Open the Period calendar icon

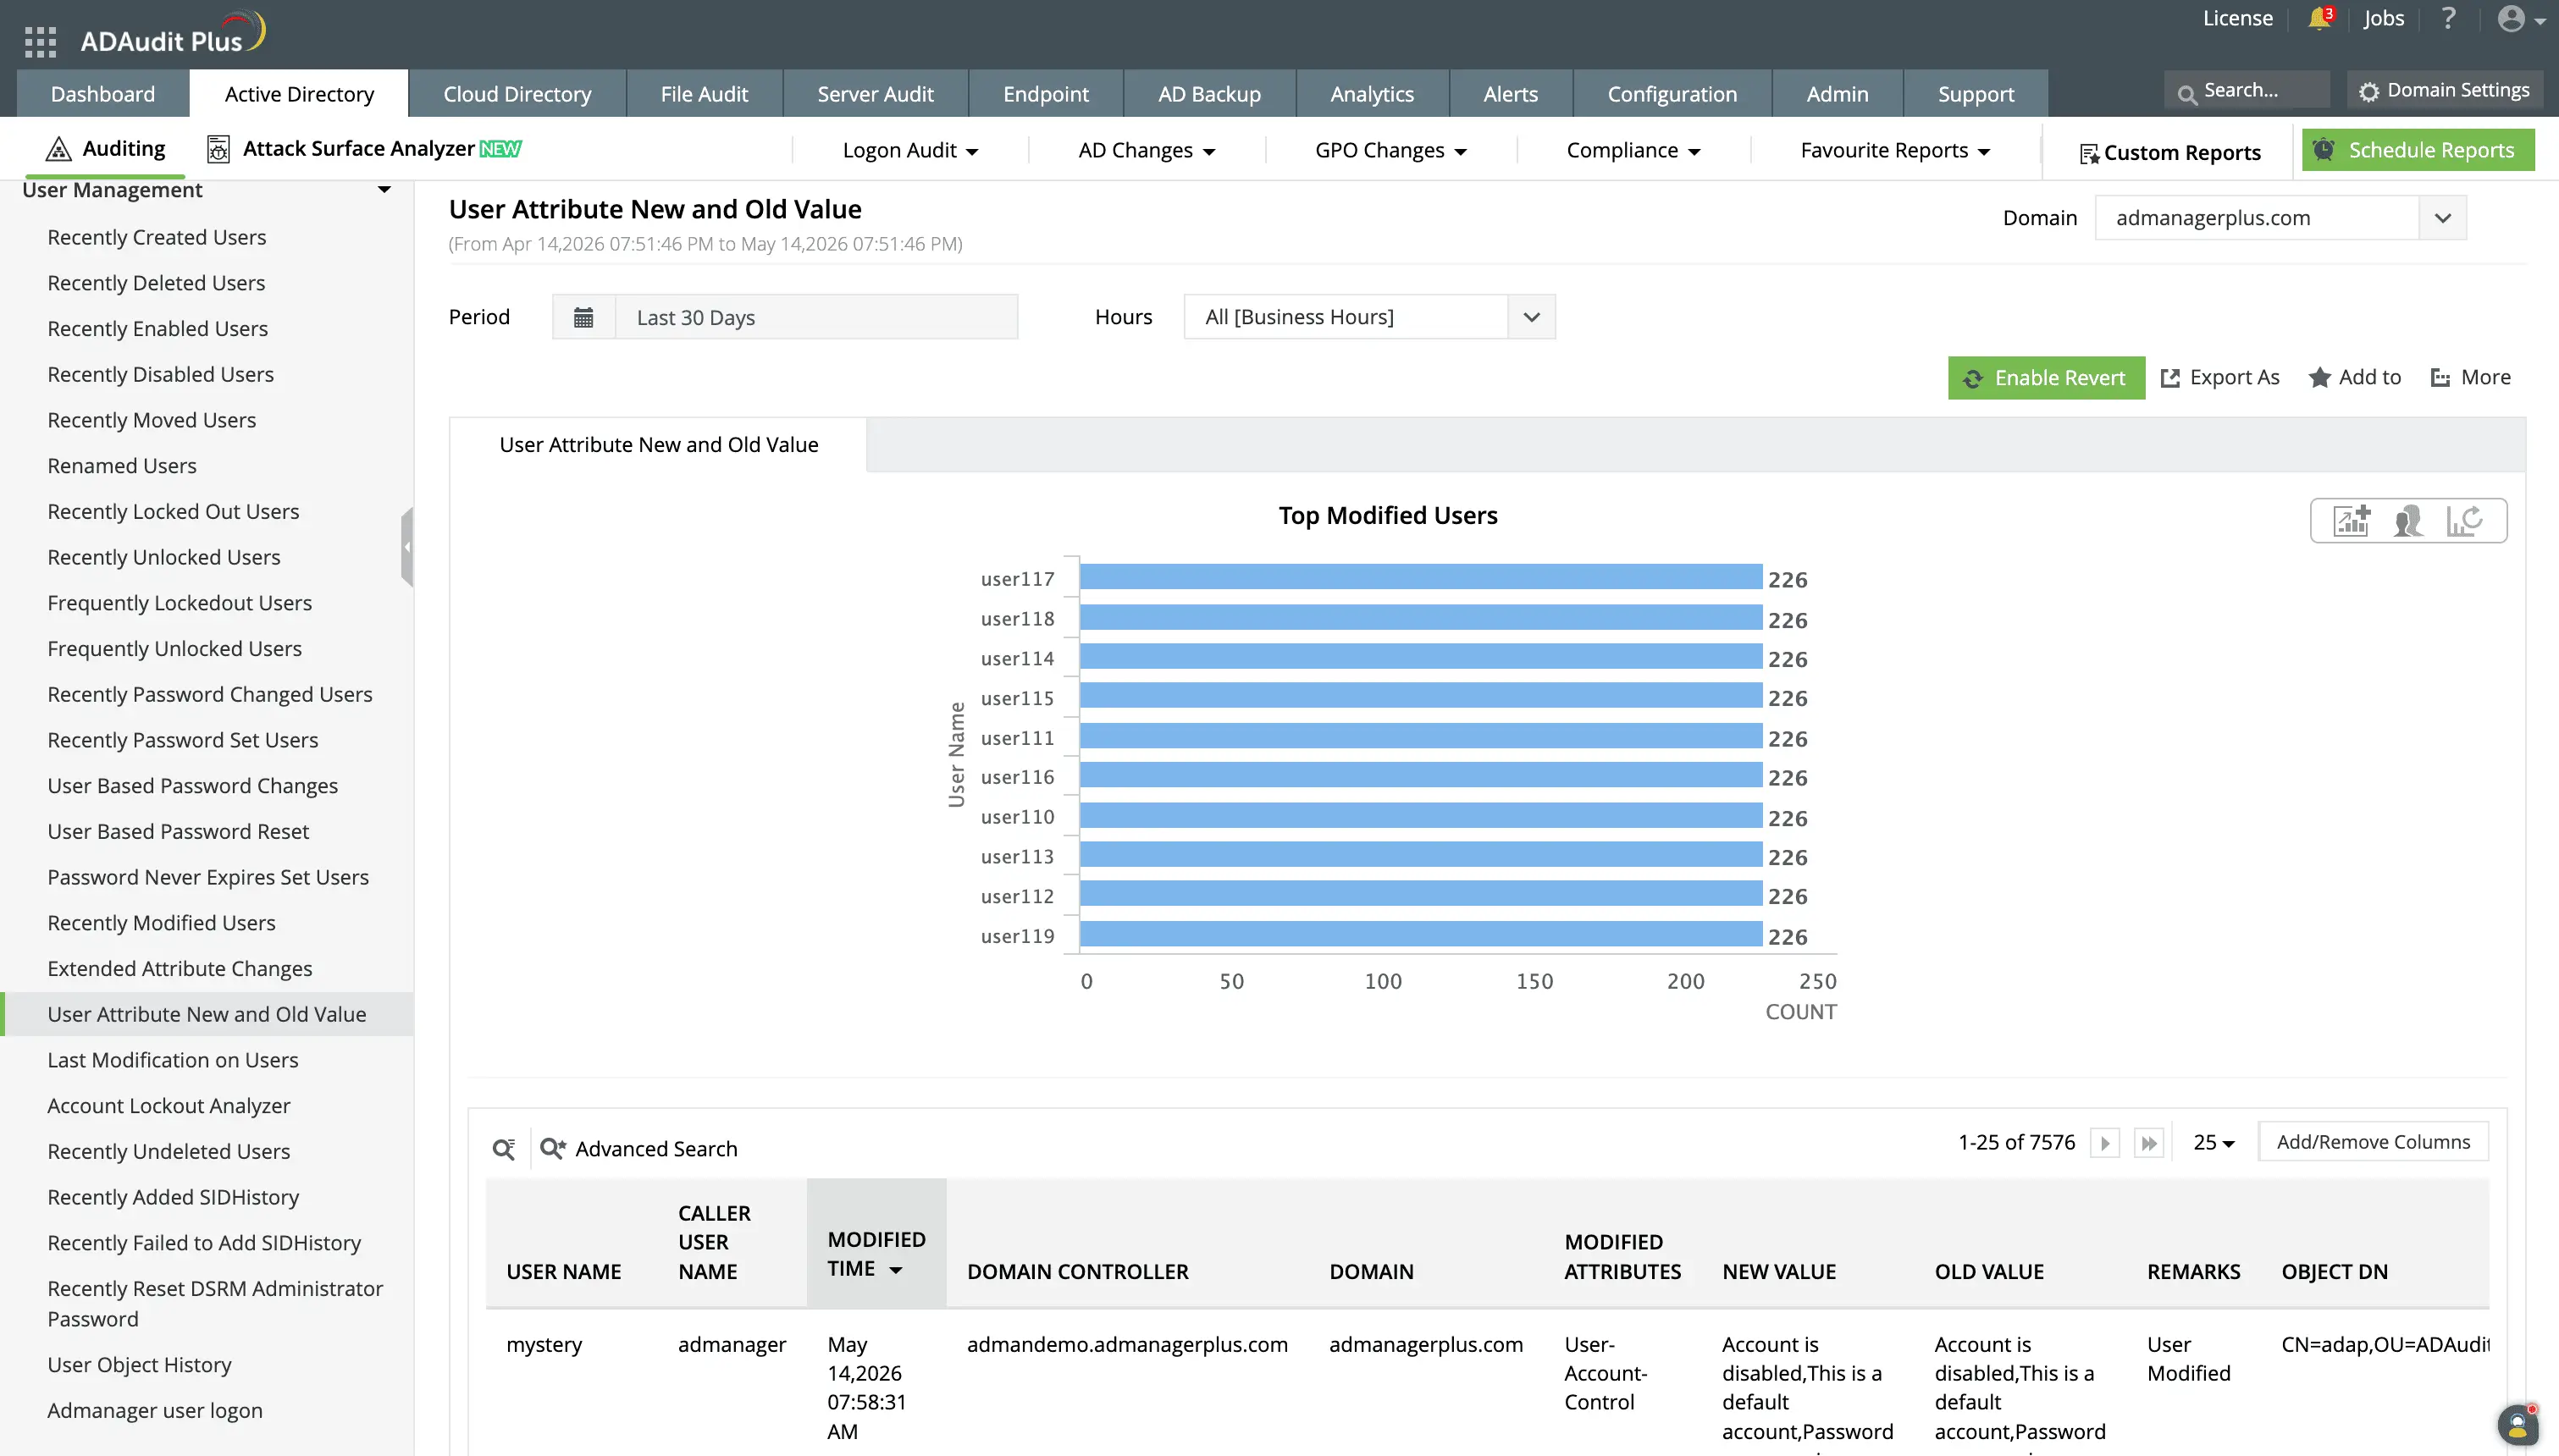point(583,317)
